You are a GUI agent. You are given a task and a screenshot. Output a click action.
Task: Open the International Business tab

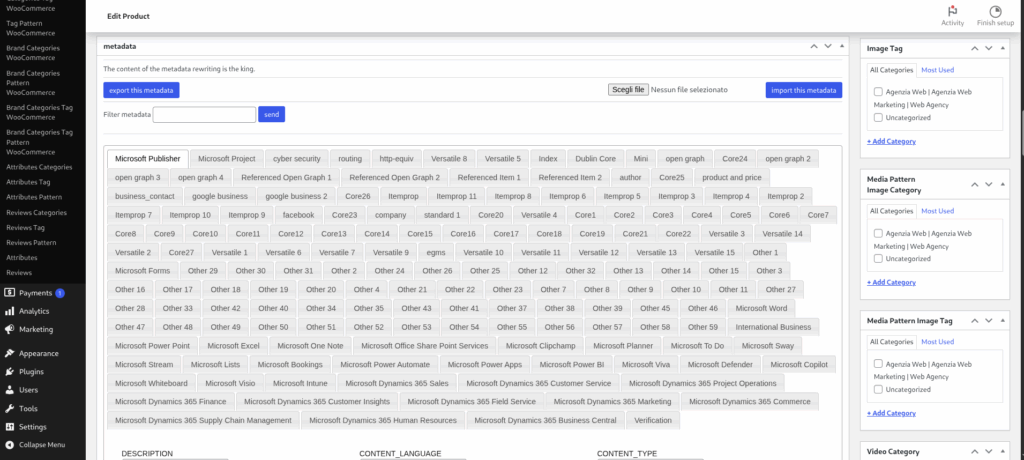(x=773, y=327)
